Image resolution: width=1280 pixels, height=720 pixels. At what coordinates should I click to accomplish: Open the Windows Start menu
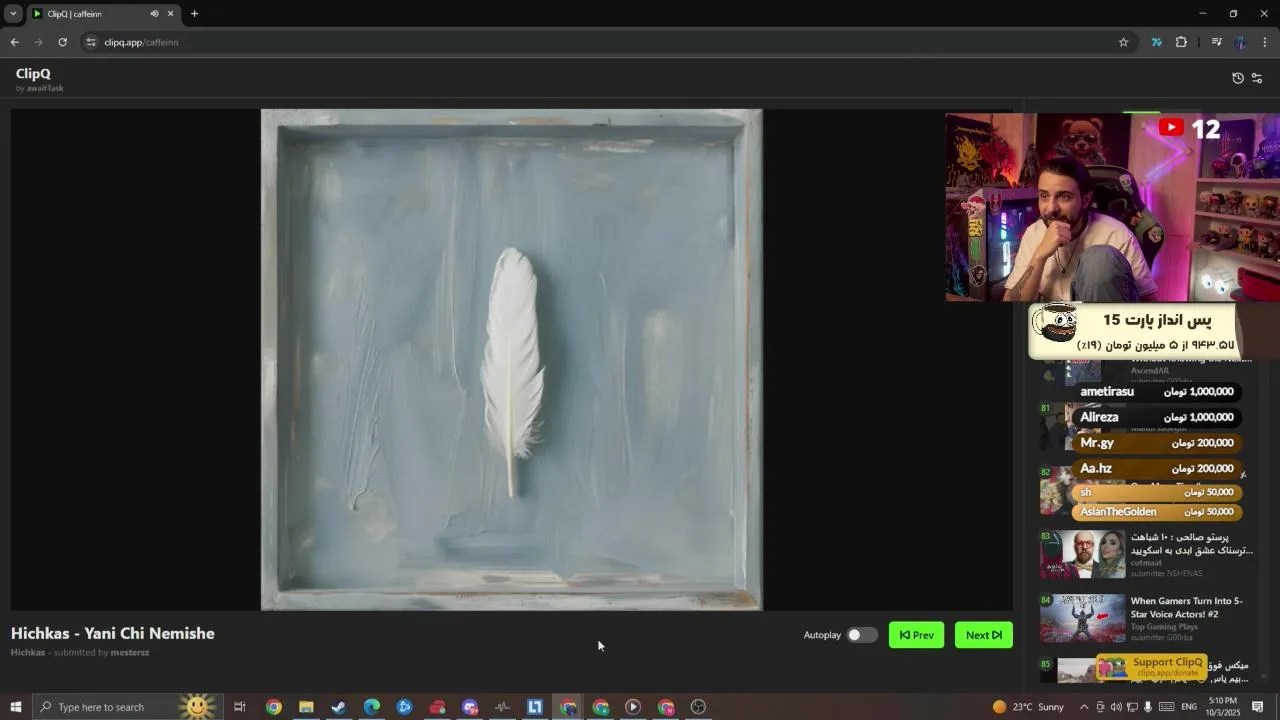pos(16,707)
